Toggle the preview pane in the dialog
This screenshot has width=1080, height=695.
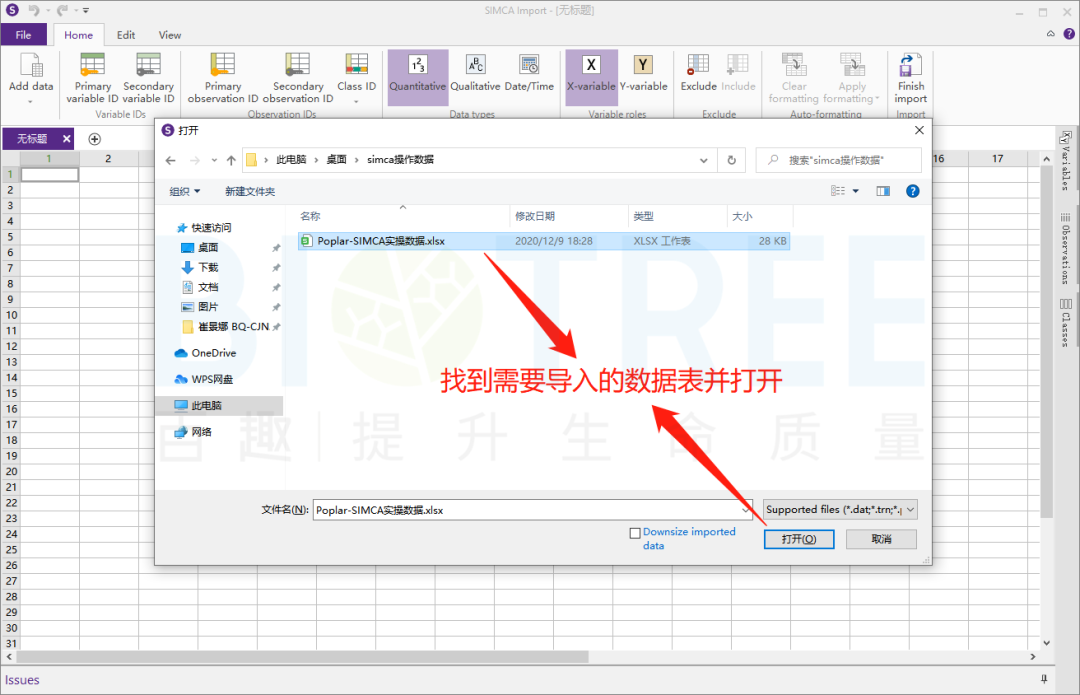[883, 190]
